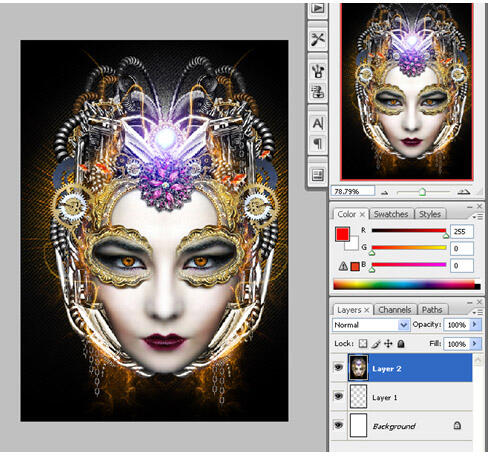Click the padlock icon on Background layer

click(x=457, y=425)
